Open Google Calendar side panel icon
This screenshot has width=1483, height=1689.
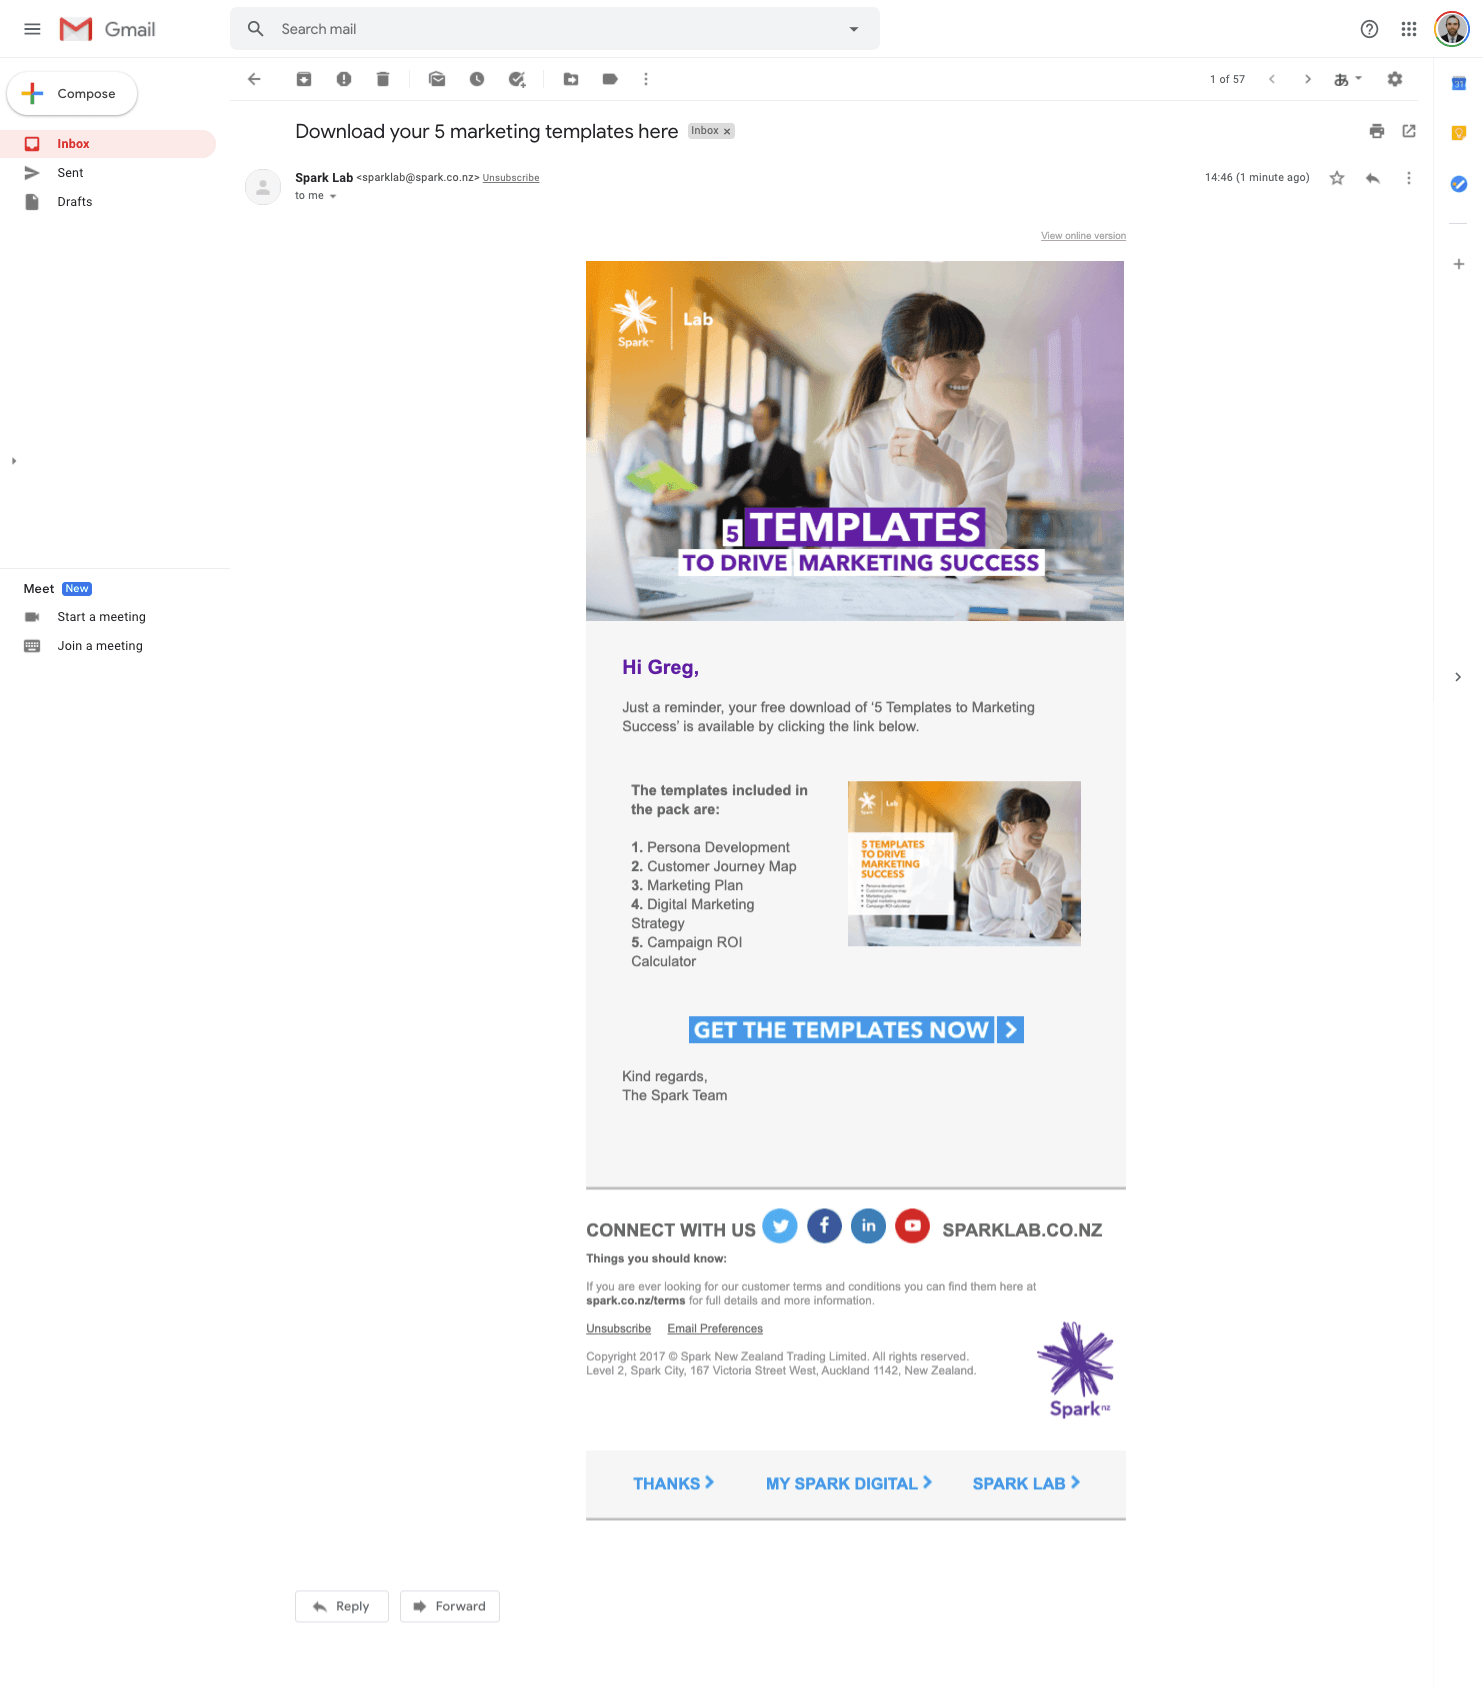tap(1459, 84)
